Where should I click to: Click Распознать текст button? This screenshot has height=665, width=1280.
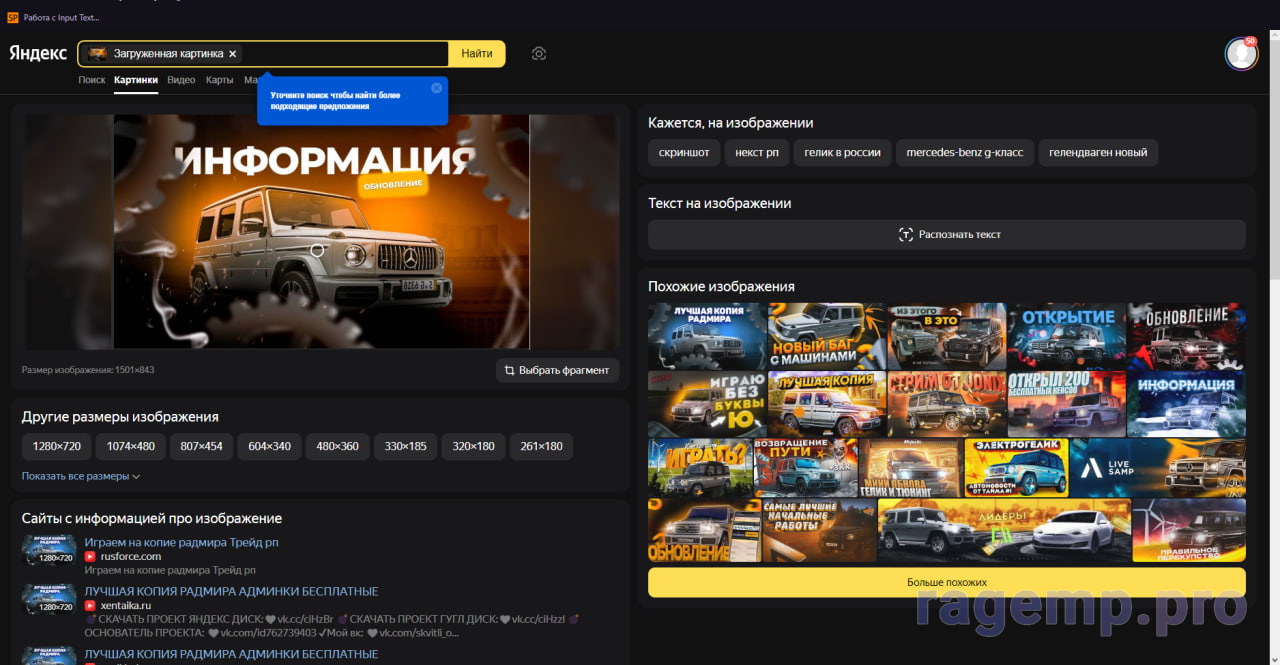tap(947, 234)
